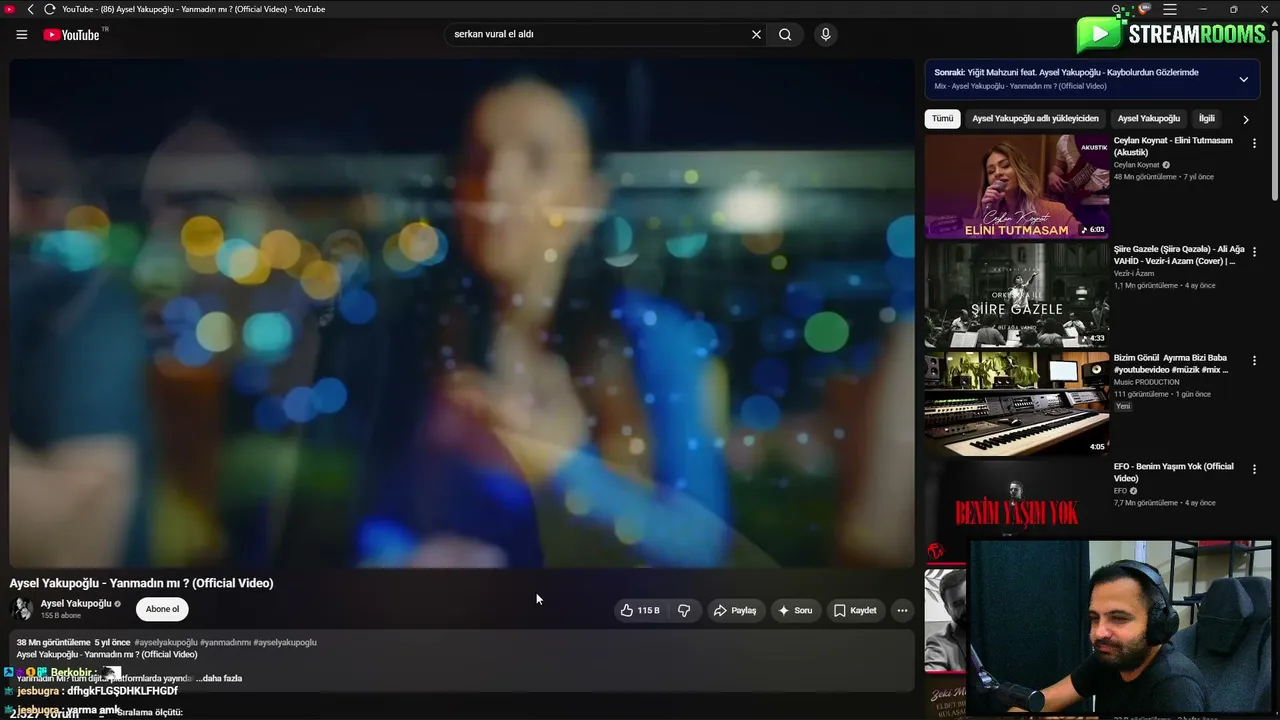
Task: Click the '155 B abone' subscriber count
Action: tap(61, 616)
